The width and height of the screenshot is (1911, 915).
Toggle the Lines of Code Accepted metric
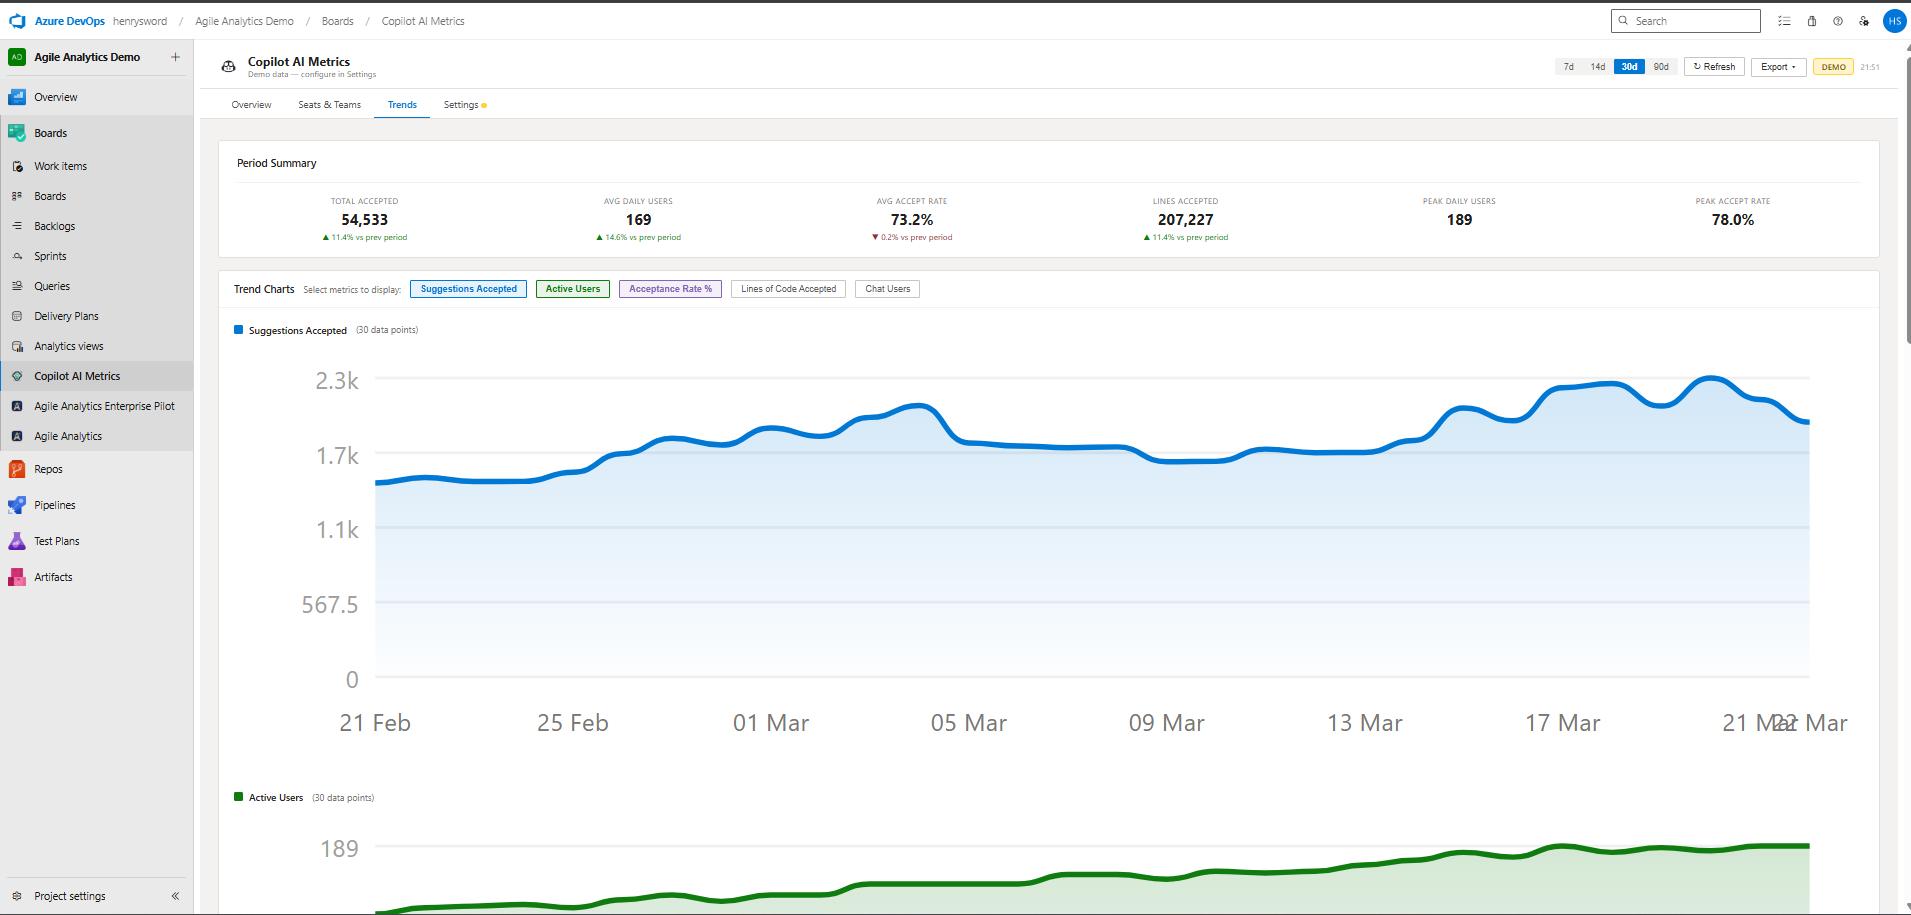pyautogui.click(x=788, y=289)
